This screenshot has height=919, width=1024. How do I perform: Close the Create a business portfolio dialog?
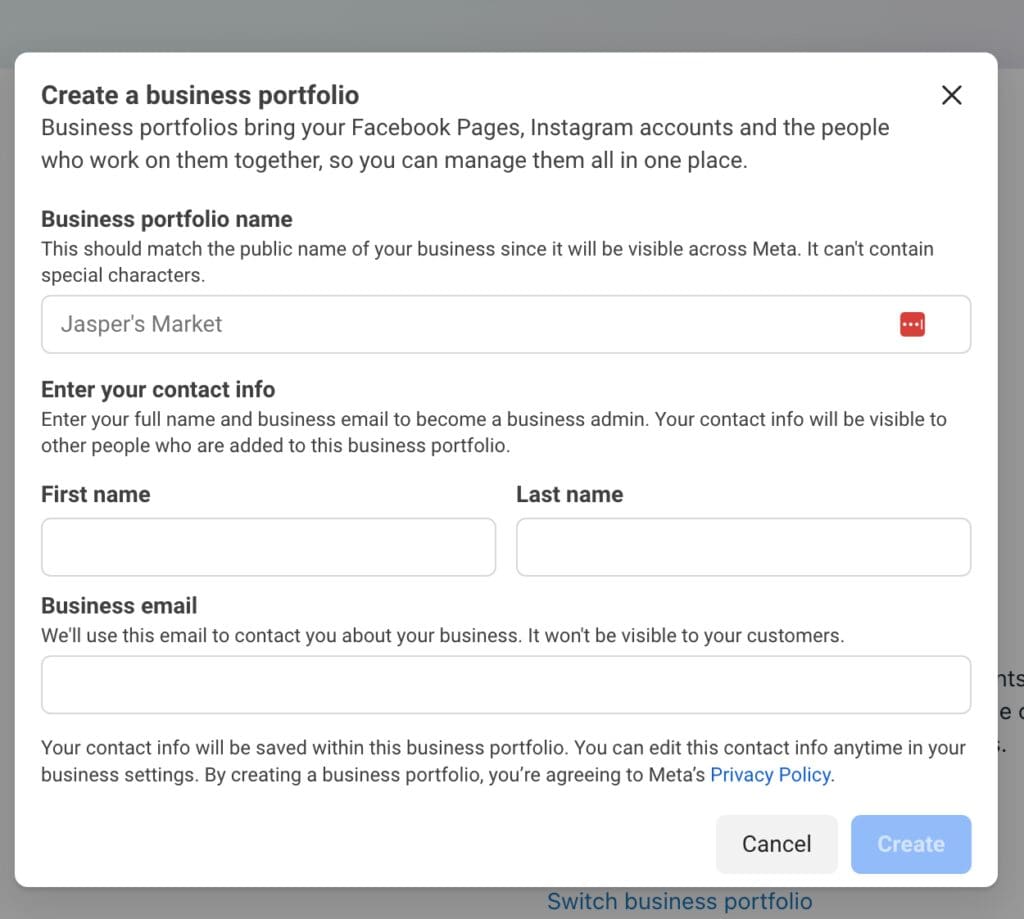pos(951,95)
